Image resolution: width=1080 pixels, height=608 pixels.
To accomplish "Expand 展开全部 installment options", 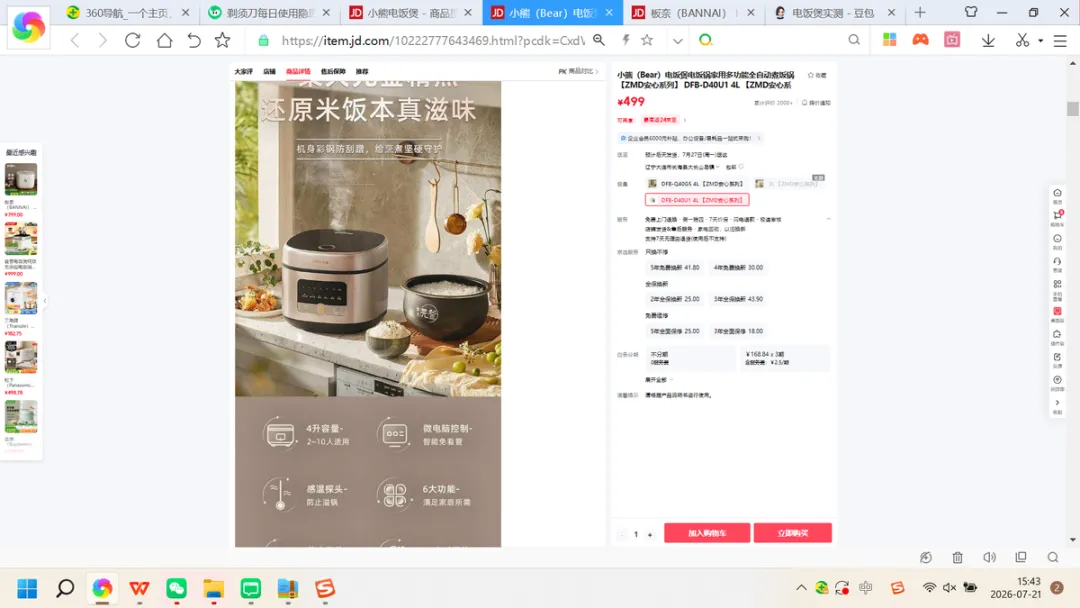I will click(658, 379).
